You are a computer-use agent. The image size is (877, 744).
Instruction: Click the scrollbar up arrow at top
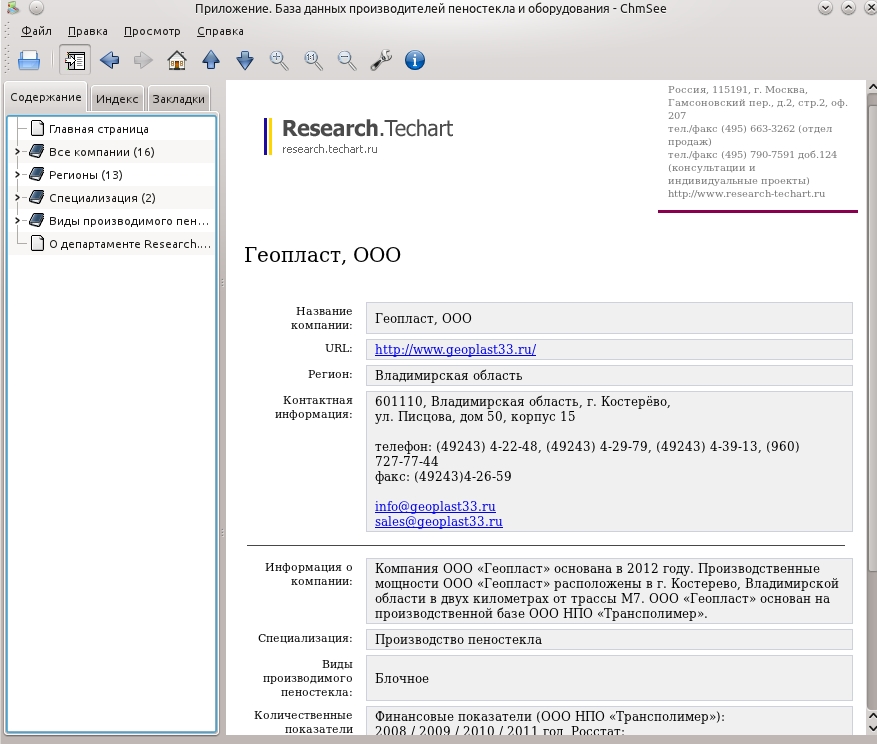872,87
